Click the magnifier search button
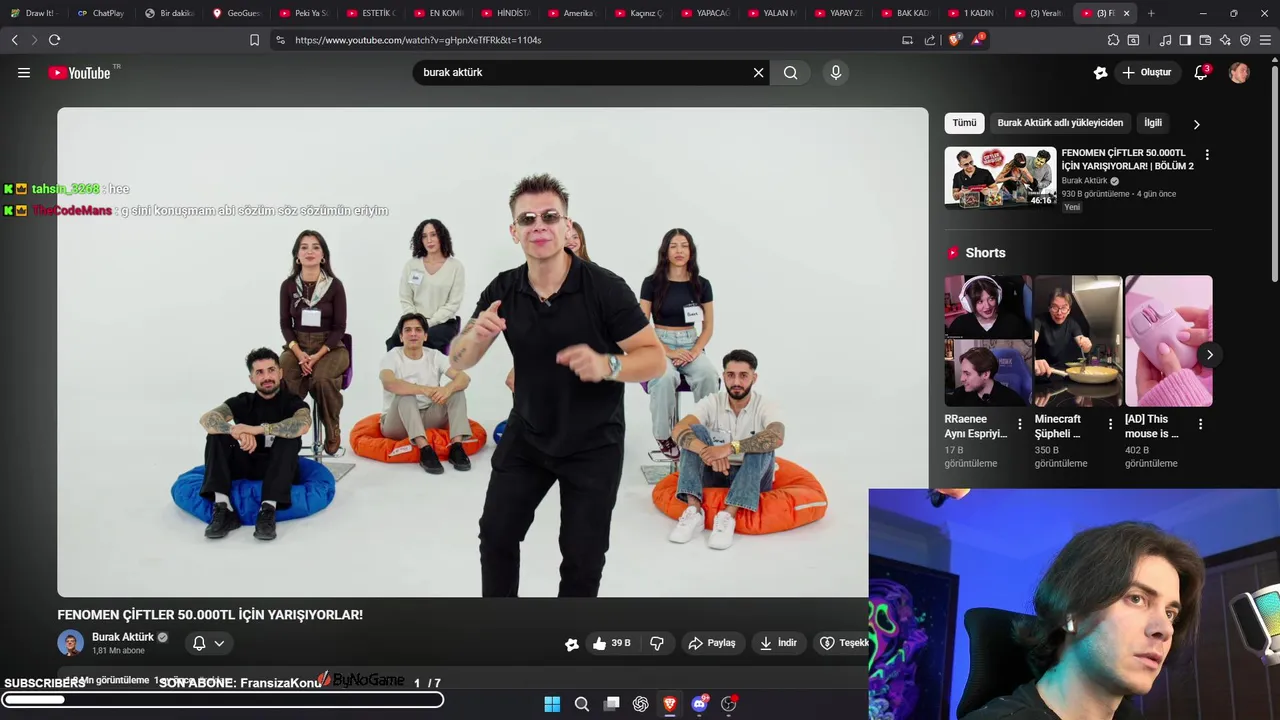The image size is (1280, 720). click(790, 72)
